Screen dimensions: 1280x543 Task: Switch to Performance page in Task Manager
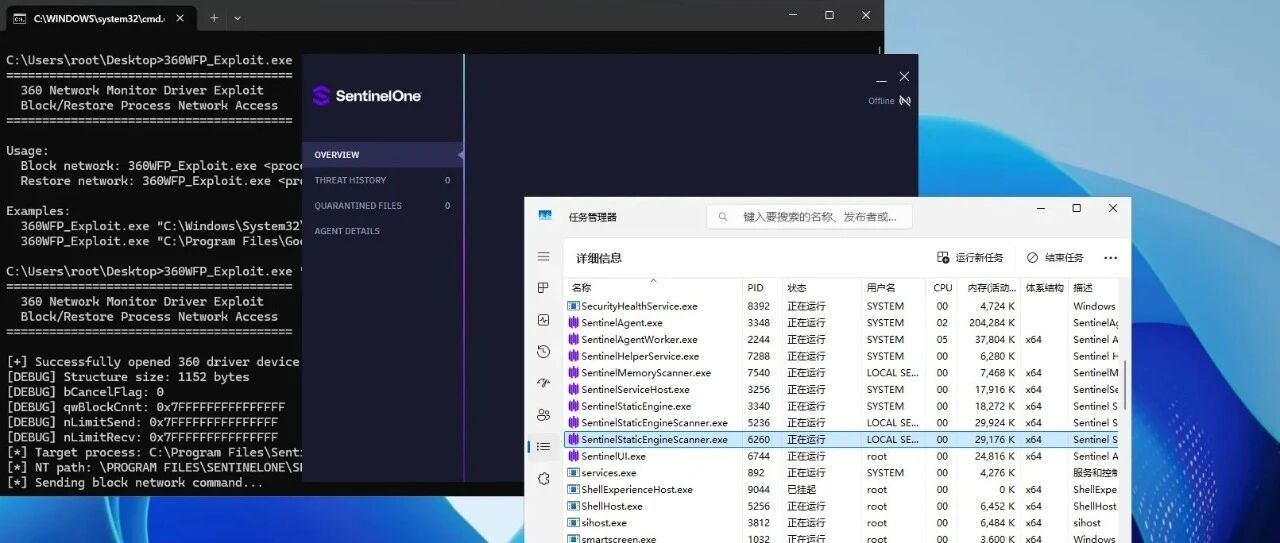(x=543, y=320)
